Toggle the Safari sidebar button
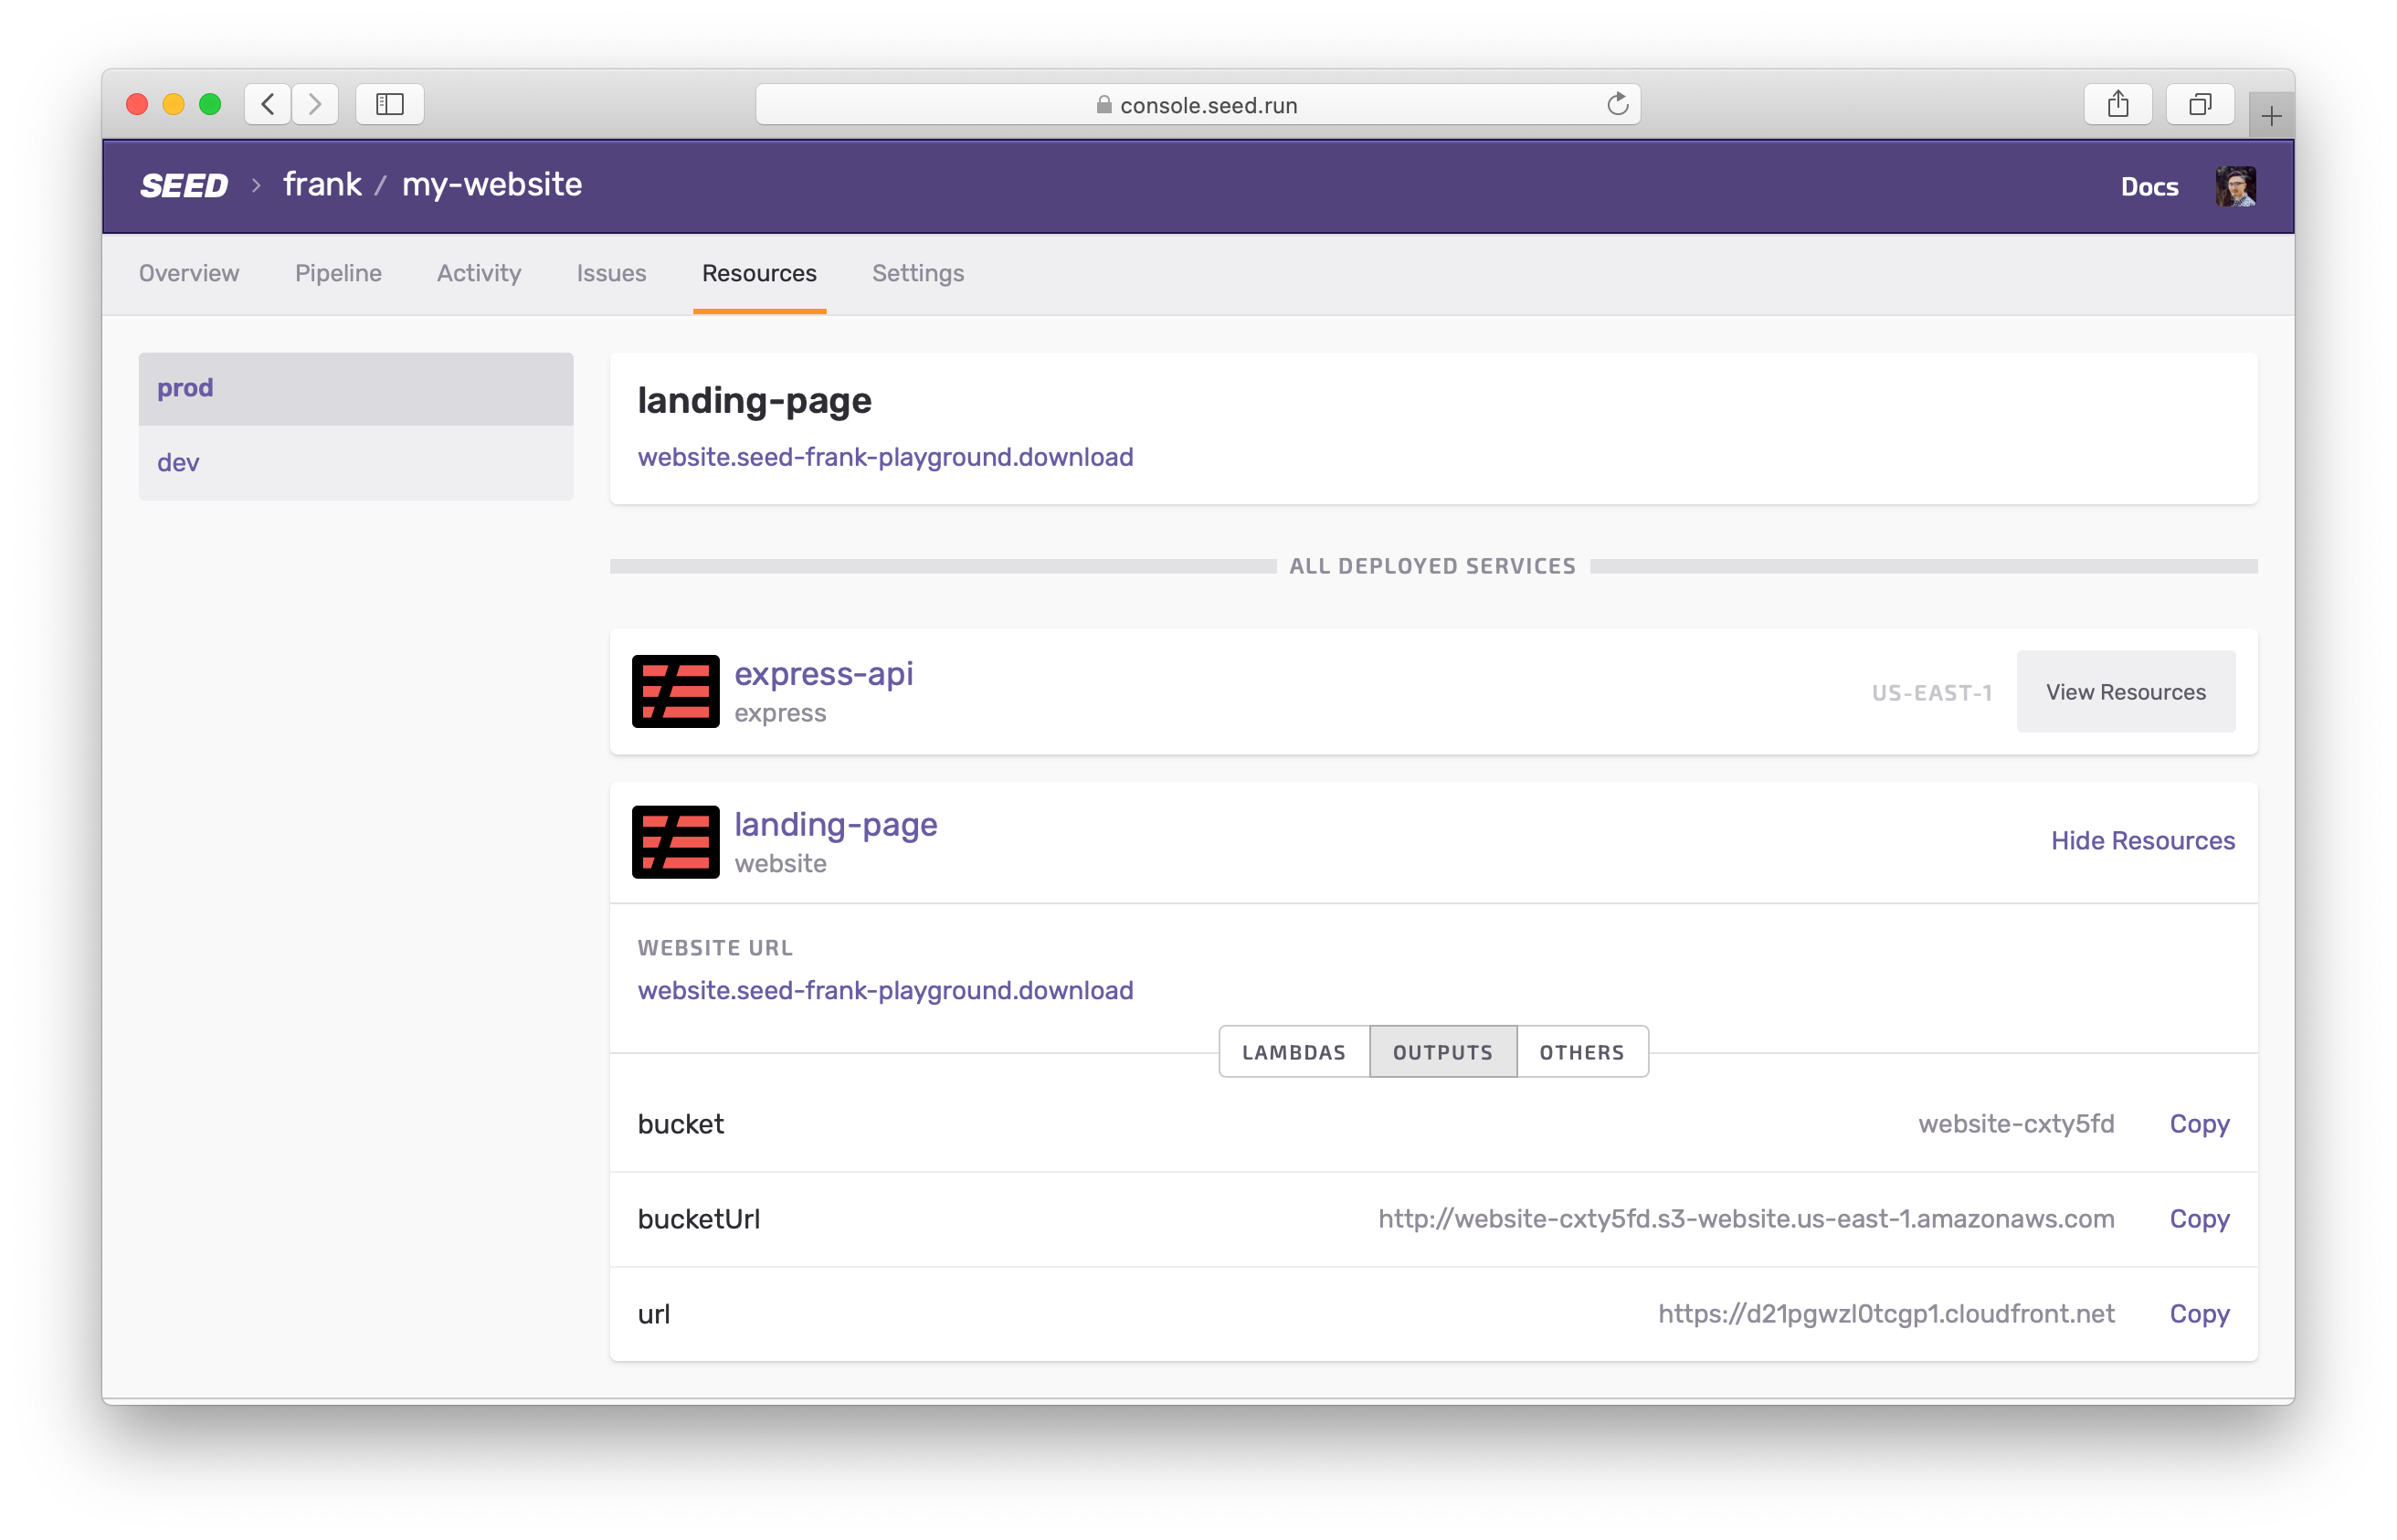 click(389, 104)
